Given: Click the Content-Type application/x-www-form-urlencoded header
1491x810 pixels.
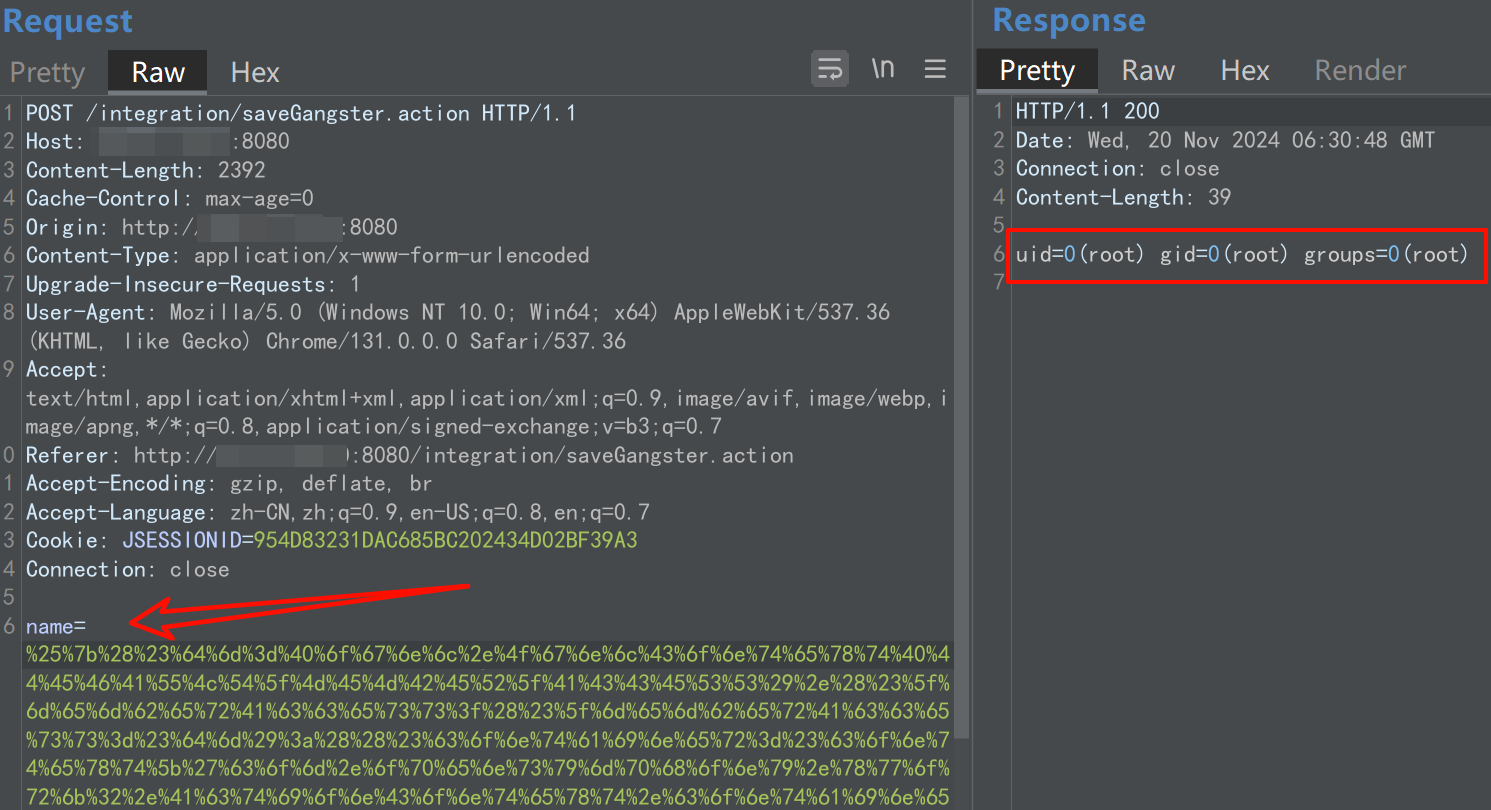Looking at the screenshot, I should pos(308,256).
